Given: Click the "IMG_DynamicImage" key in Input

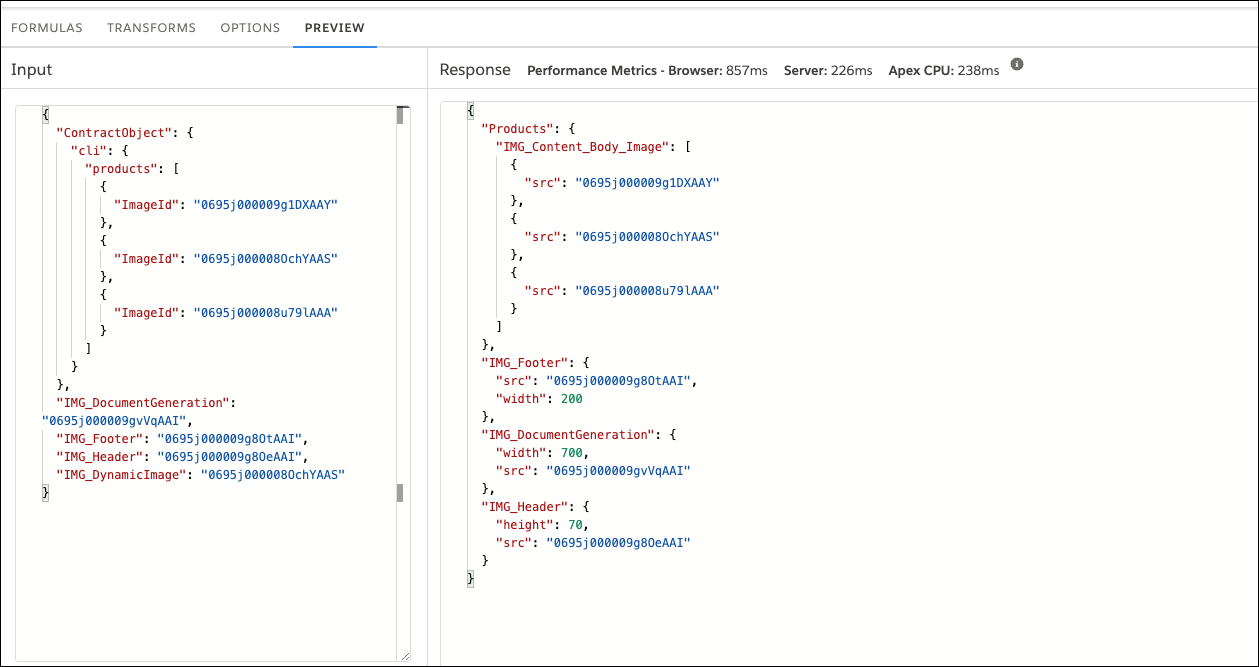Looking at the screenshot, I should coord(122,475).
